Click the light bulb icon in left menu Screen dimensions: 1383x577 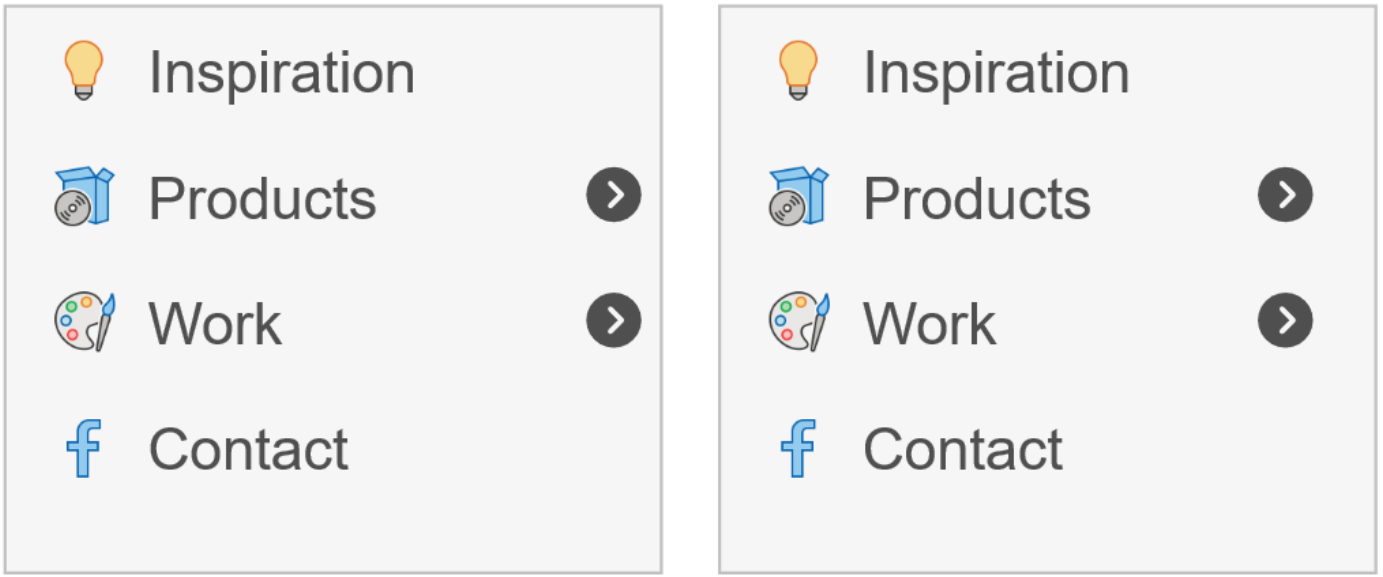click(x=84, y=70)
